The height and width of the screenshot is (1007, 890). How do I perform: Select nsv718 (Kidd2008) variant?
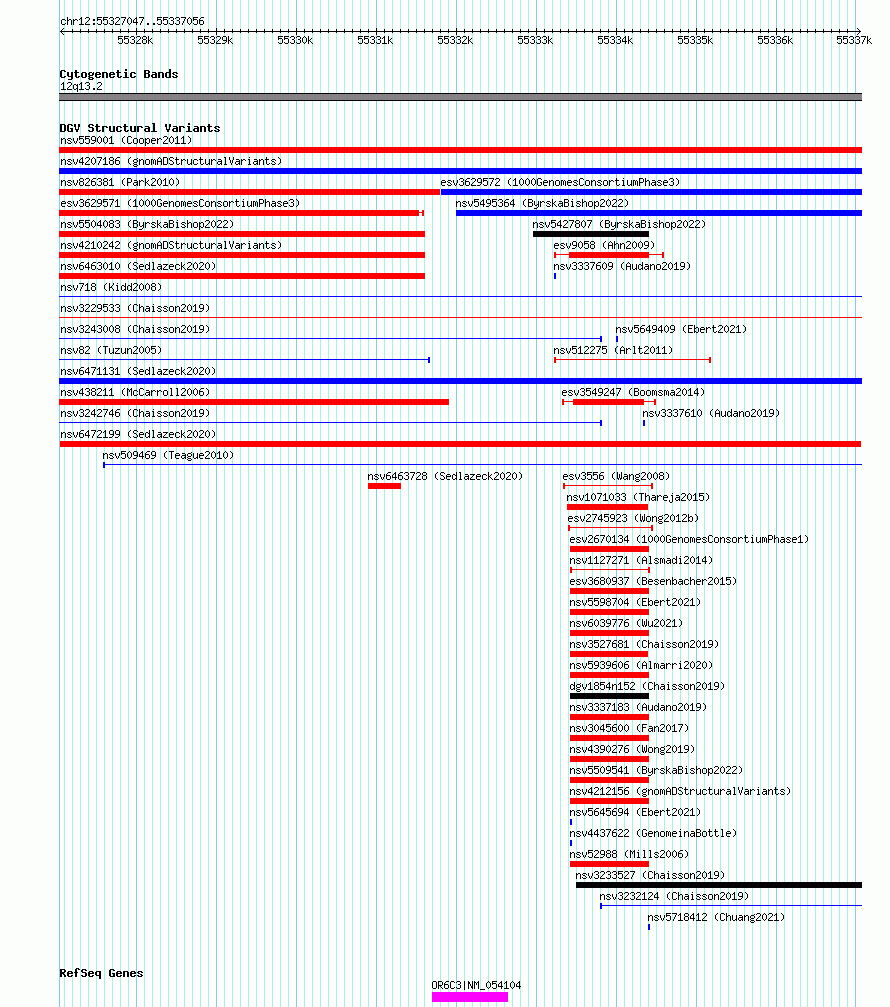tap(111, 287)
